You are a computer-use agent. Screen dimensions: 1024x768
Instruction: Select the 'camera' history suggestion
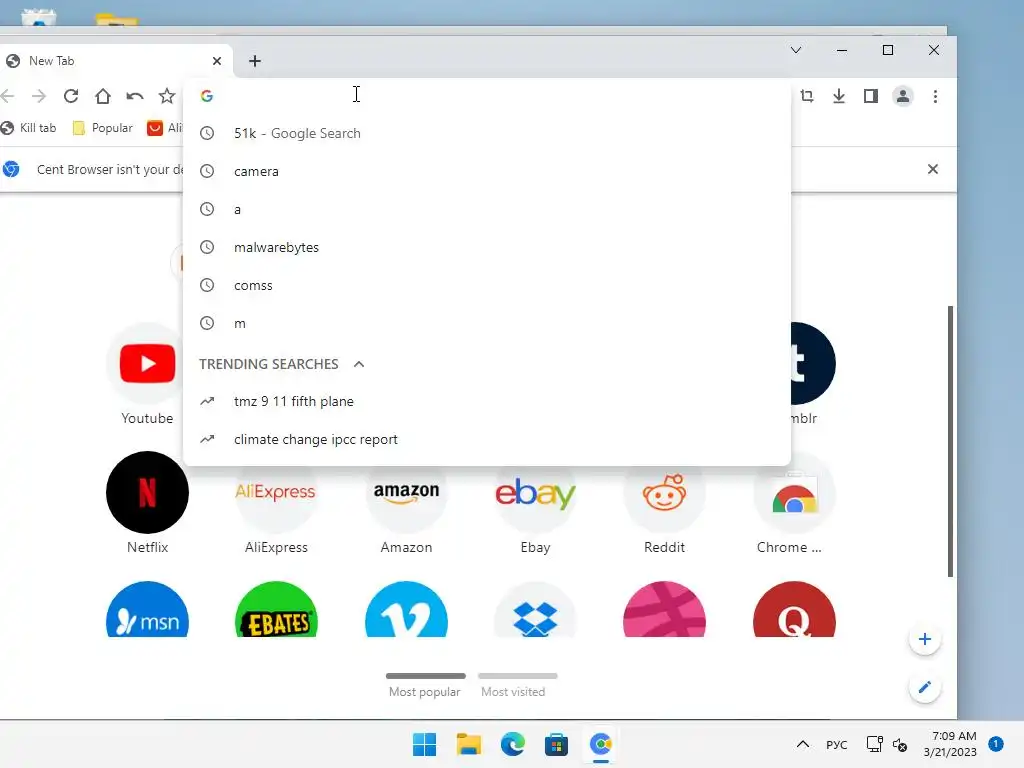tap(487, 171)
